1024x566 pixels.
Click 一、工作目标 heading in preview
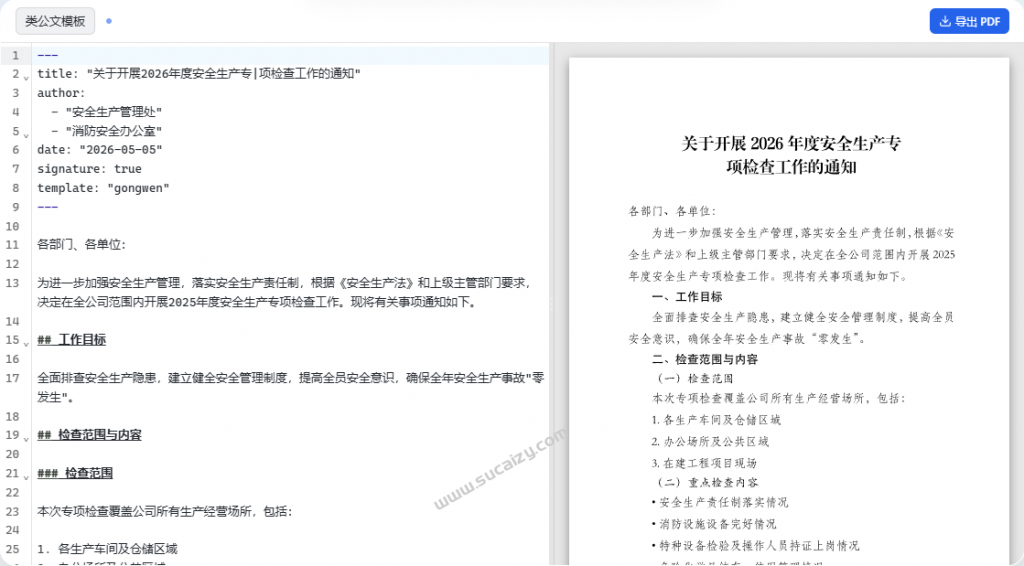tap(687, 297)
